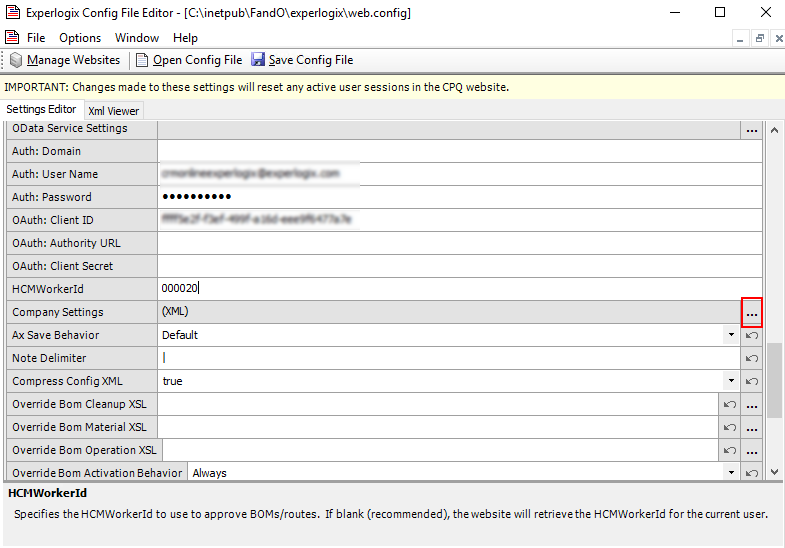Select the Company Settings row label

coord(58,312)
